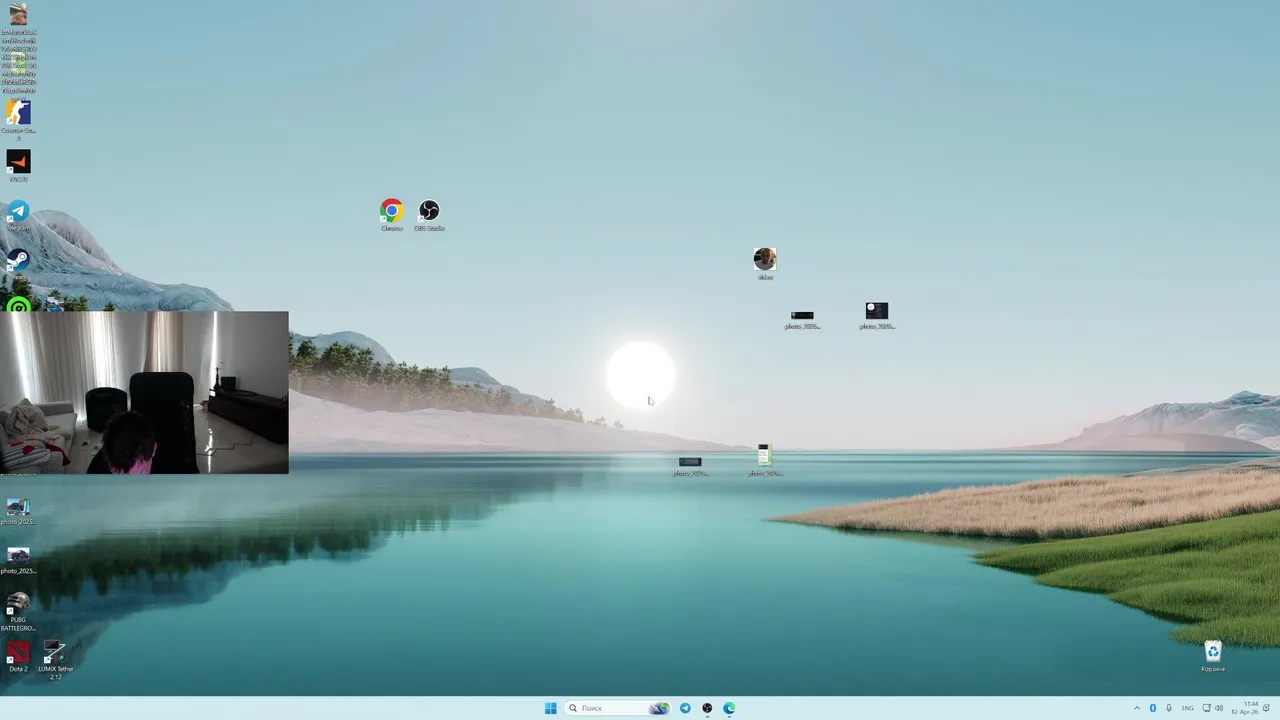
Task: Select the tall white-green photo file icon
Action: coord(764,459)
